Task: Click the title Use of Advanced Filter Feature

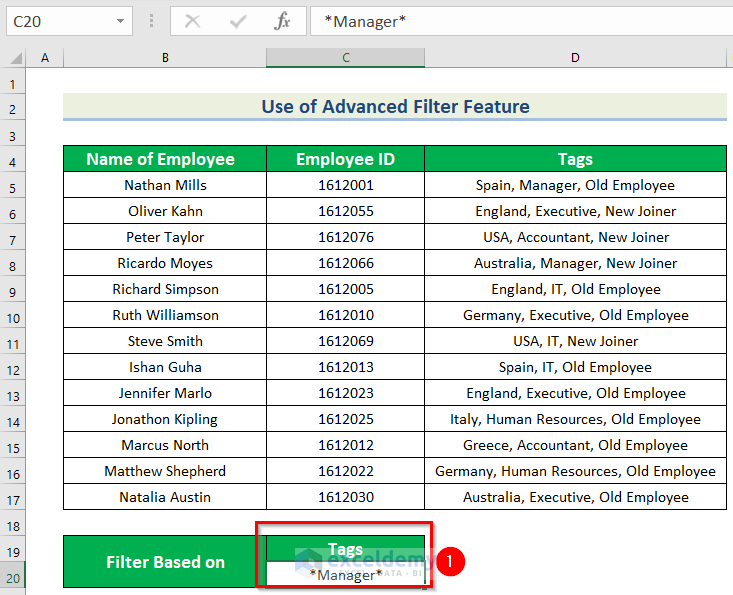Action: [x=395, y=107]
